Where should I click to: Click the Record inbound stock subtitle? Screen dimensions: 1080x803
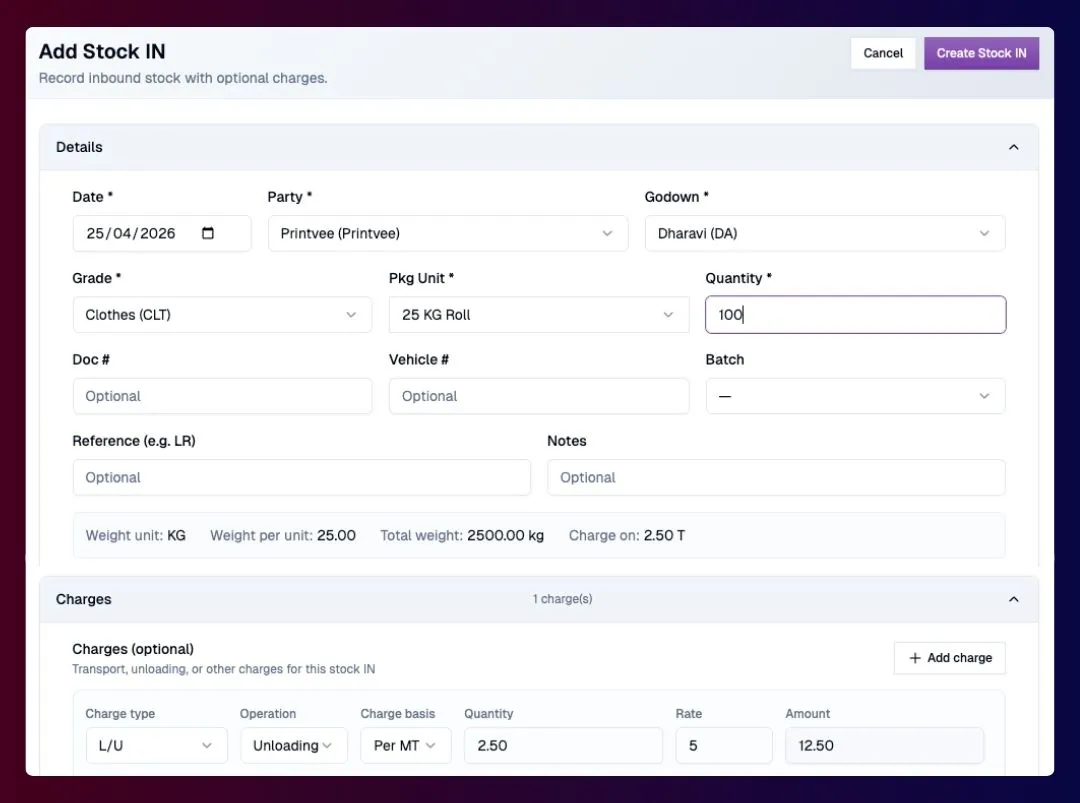(183, 79)
